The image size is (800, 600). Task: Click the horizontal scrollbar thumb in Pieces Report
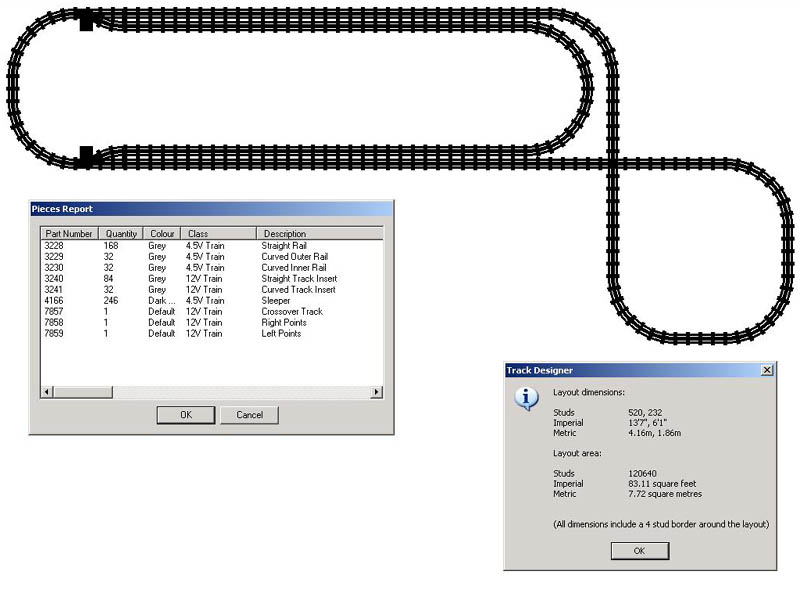(82, 392)
